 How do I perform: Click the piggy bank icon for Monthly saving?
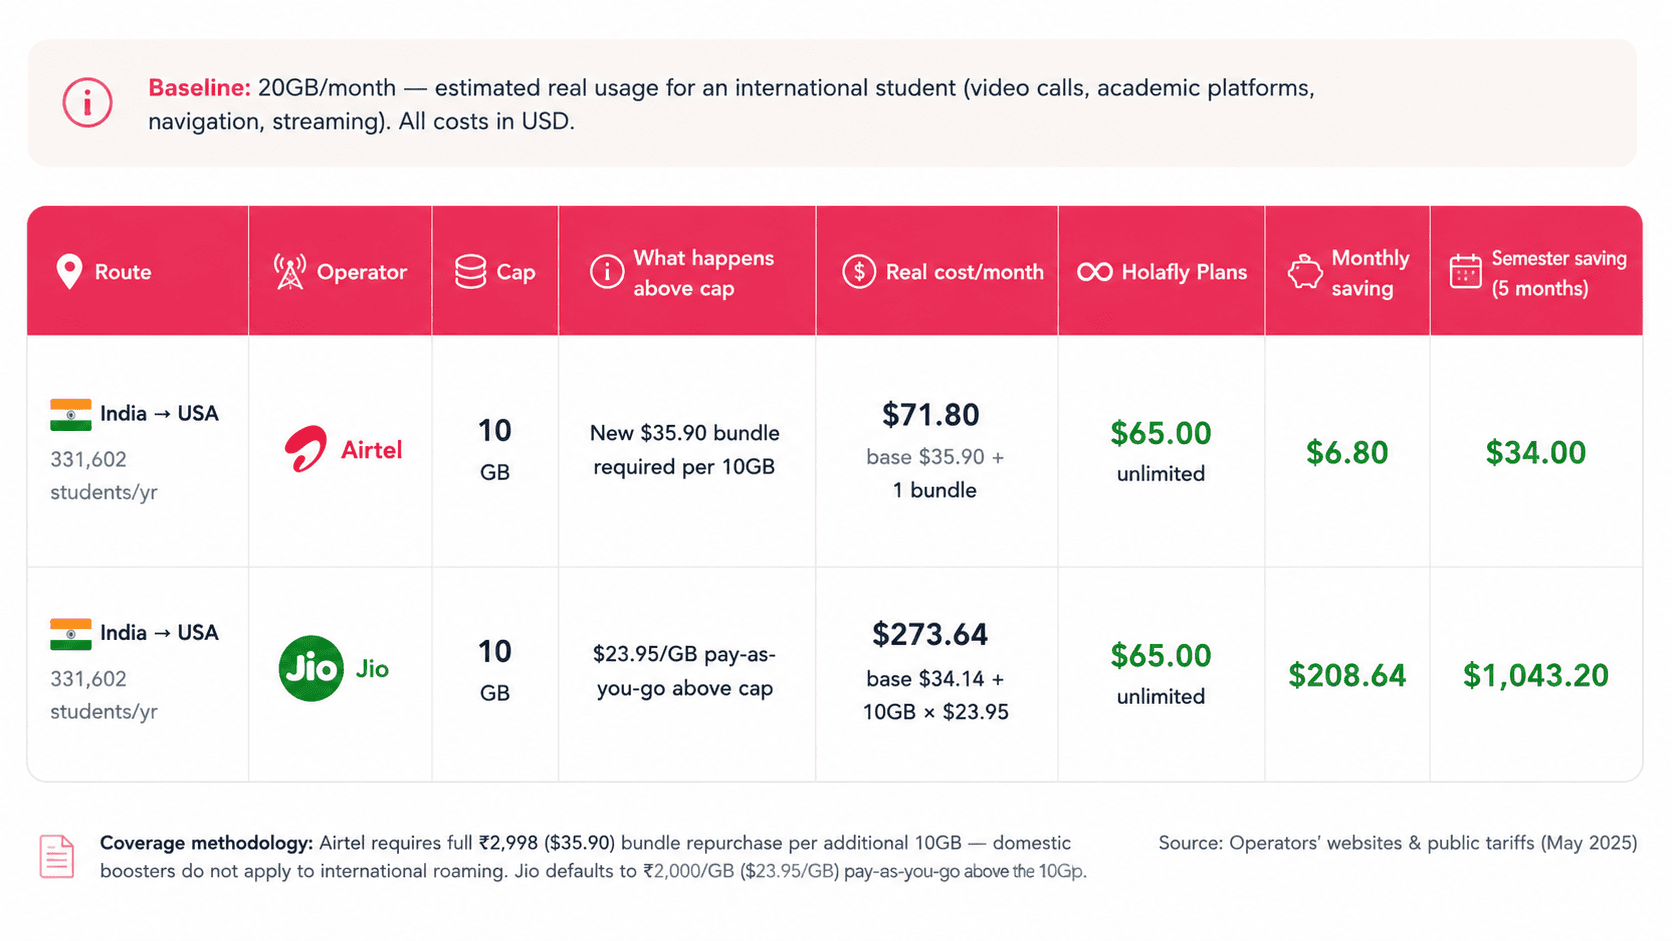[1305, 272]
